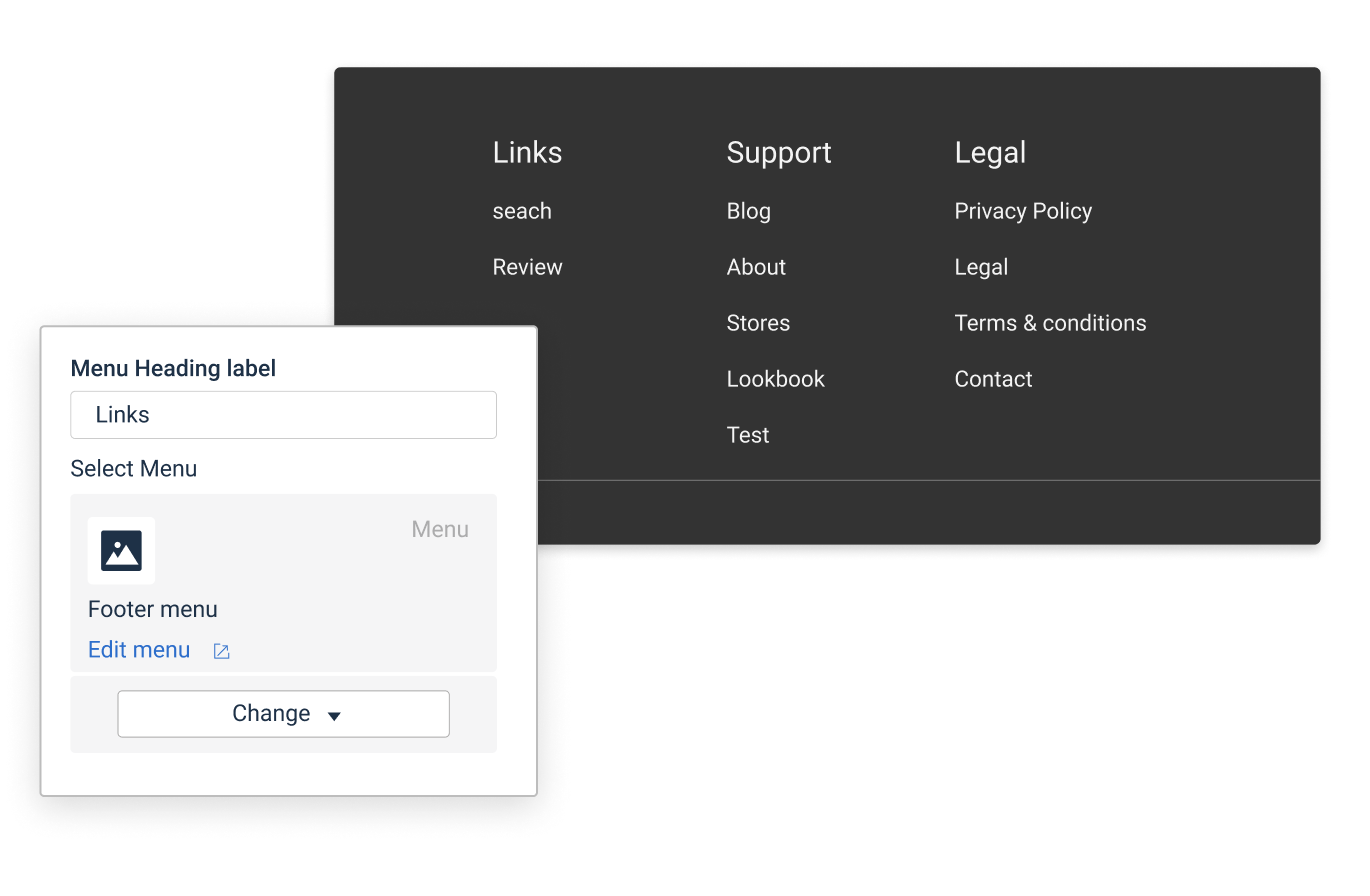Open the seach footer link

pos(521,211)
